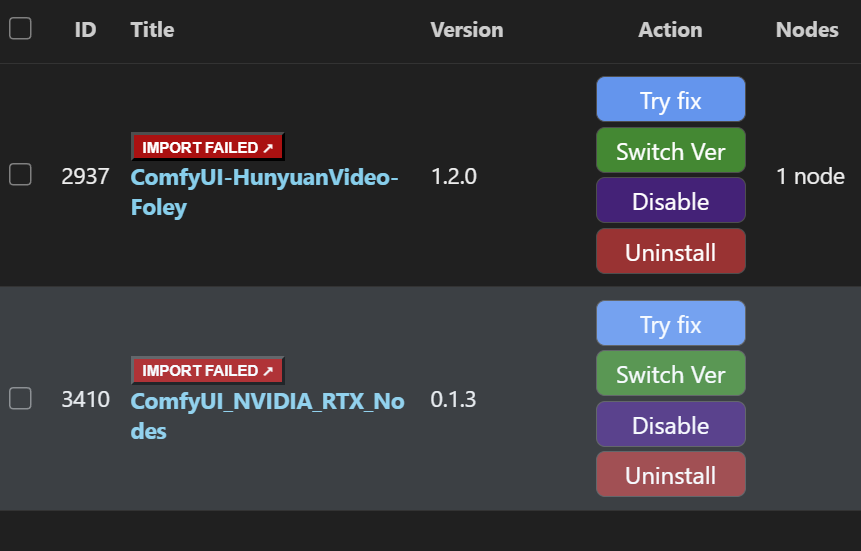This screenshot has height=551, width=861.
Task: Uninstall ComfyUI-HunyuanVideo-Foley
Action: tap(670, 252)
